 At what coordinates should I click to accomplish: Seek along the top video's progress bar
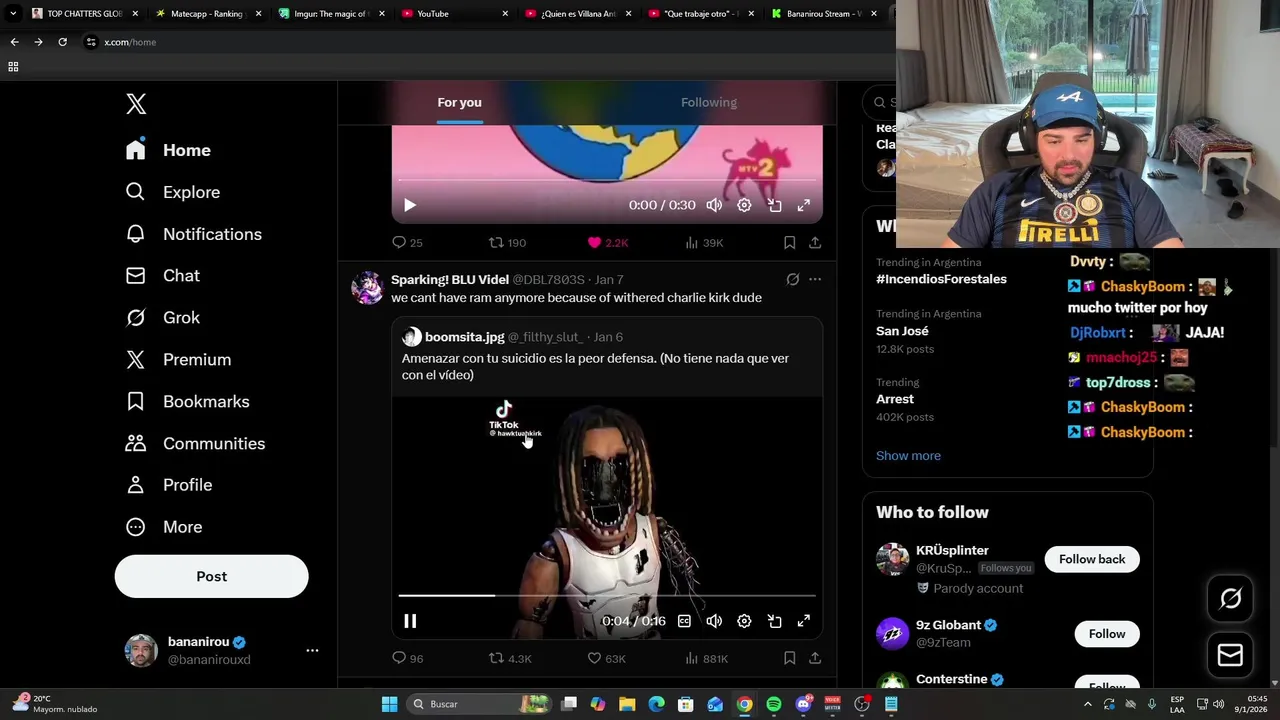[607, 180]
